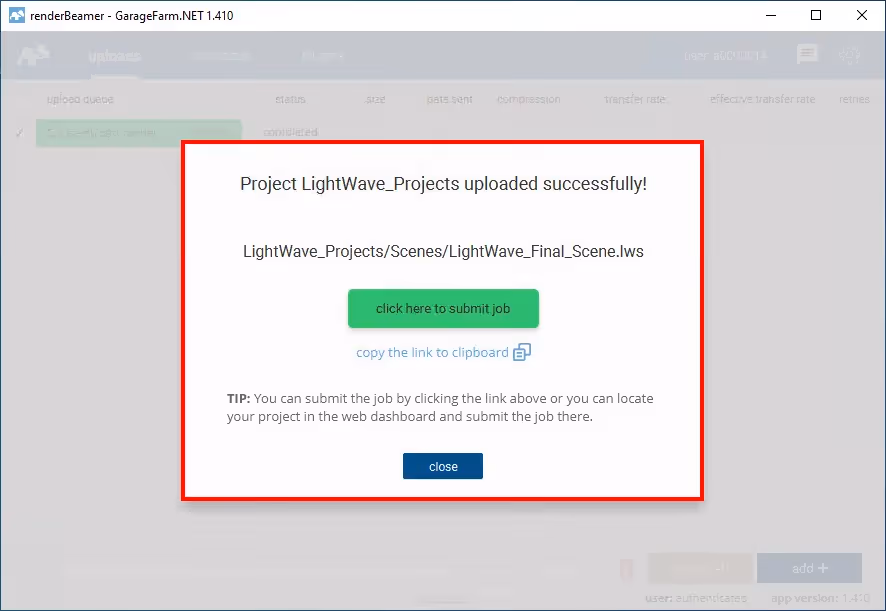Click the clipboard copy icon beside the link
This screenshot has width=886, height=611.
click(522, 352)
